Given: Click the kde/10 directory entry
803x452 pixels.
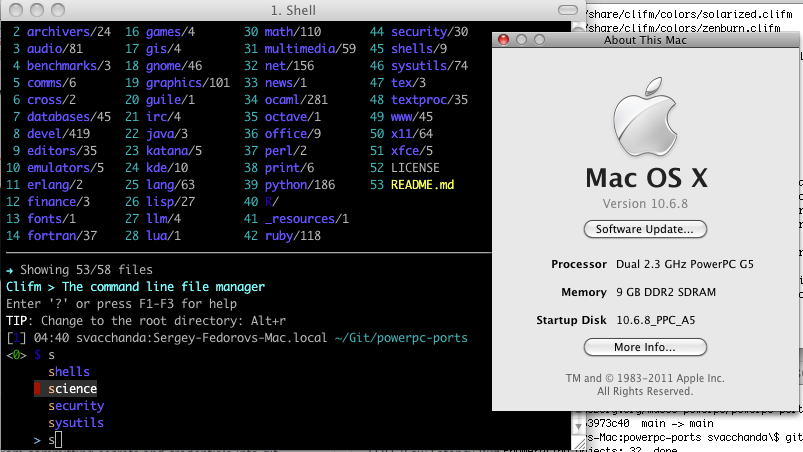Looking at the screenshot, I should pyautogui.click(x=167, y=167).
